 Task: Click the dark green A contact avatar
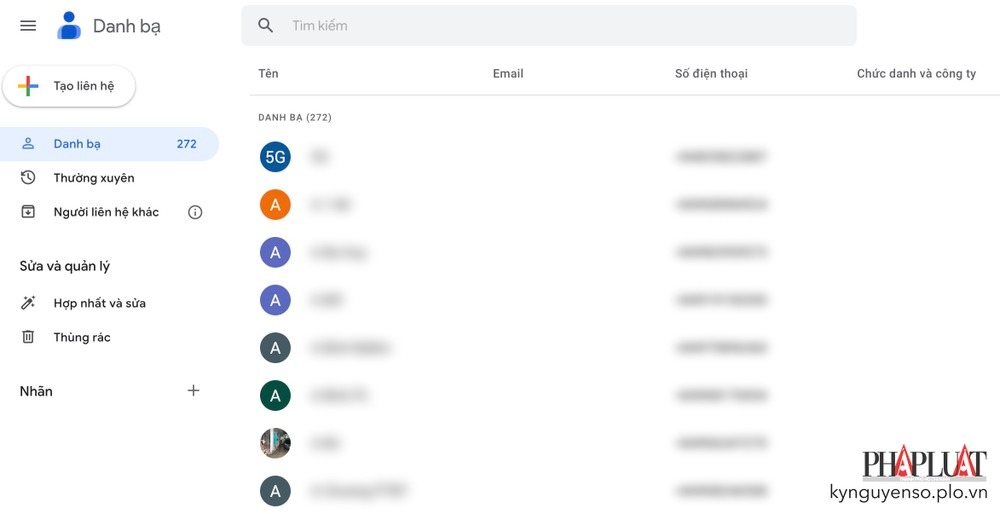[275, 395]
